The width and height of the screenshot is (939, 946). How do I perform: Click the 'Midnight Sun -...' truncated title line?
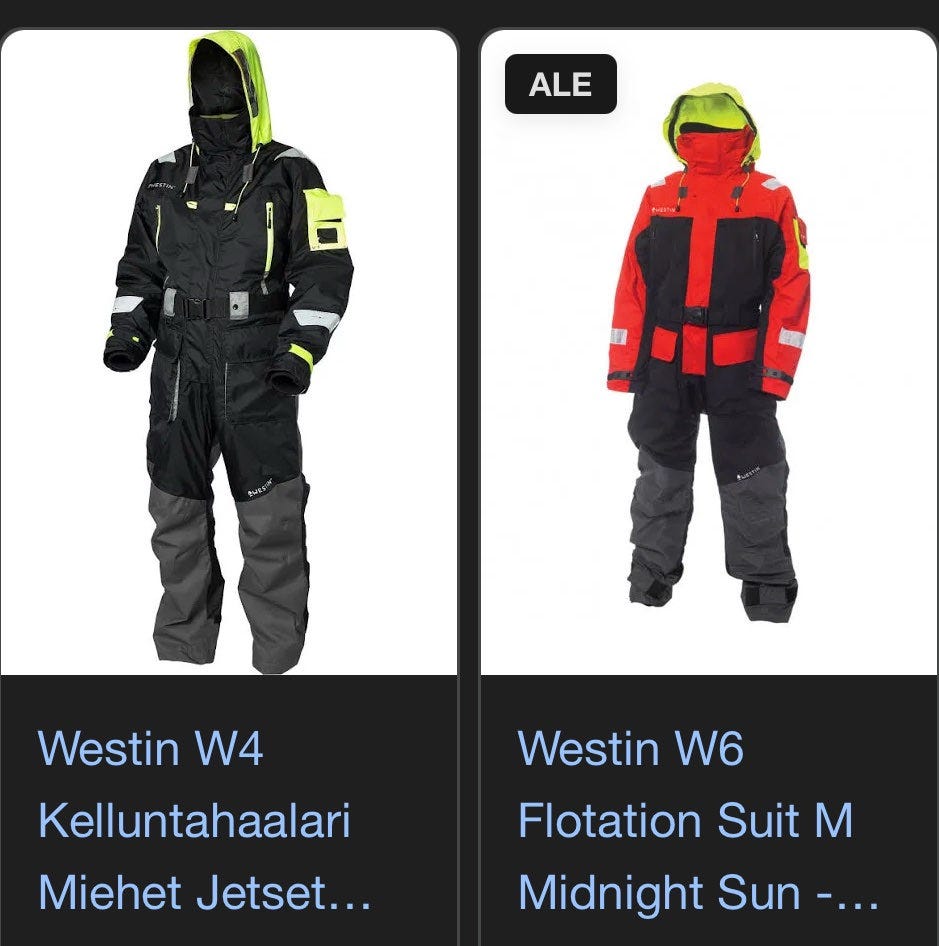[698, 892]
